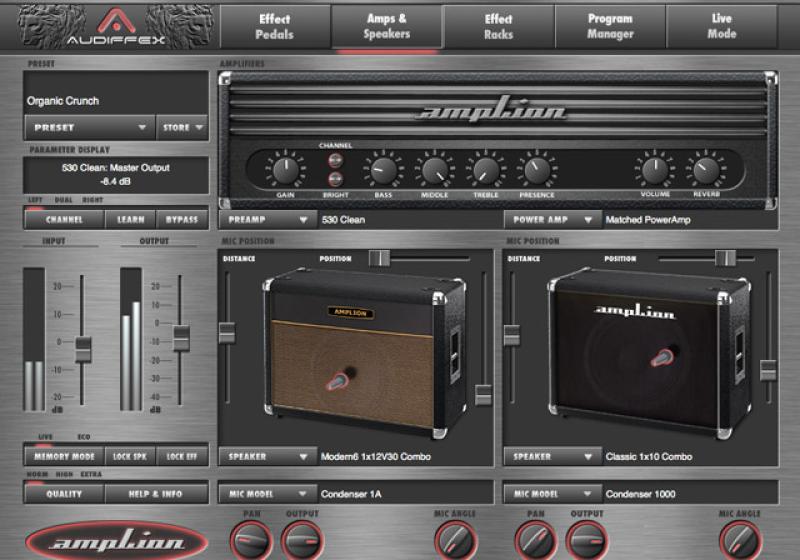Click the Audiffex logo in the header
800x560 pixels.
pyautogui.click(x=116, y=26)
